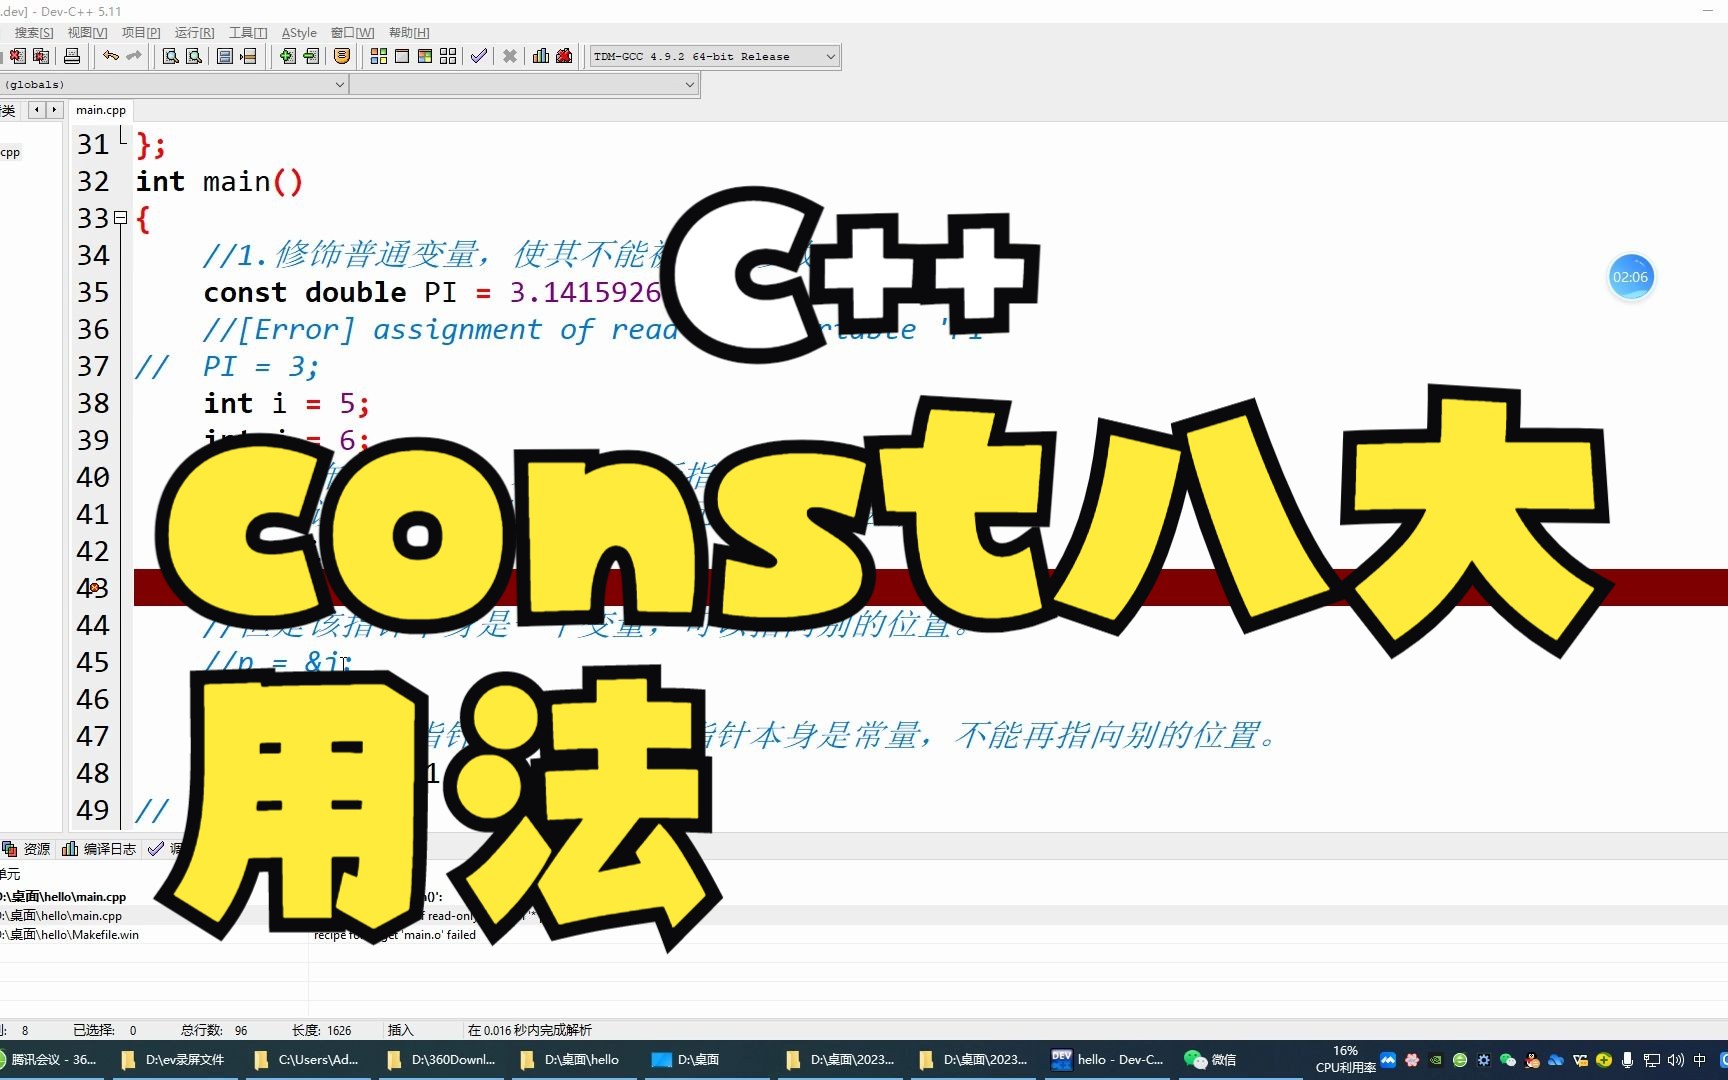This screenshot has width=1728, height=1080.
Task: Click the close file toolbar icon
Action: pos(17,56)
